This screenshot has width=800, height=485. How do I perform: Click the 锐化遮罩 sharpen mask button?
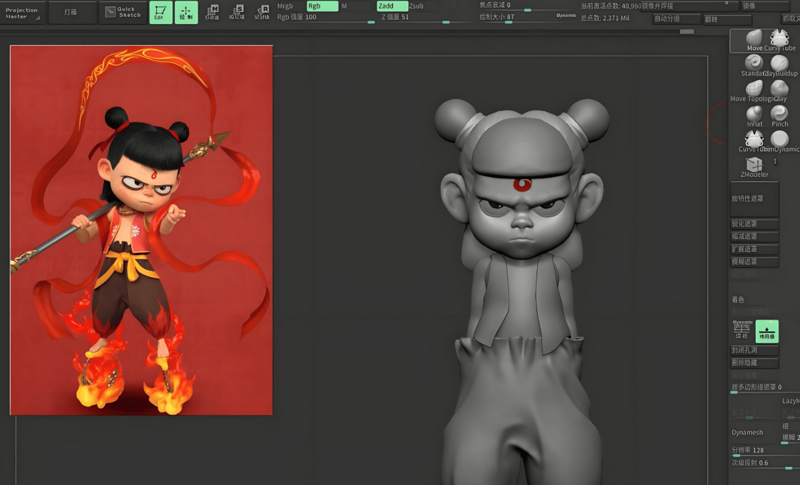point(755,224)
